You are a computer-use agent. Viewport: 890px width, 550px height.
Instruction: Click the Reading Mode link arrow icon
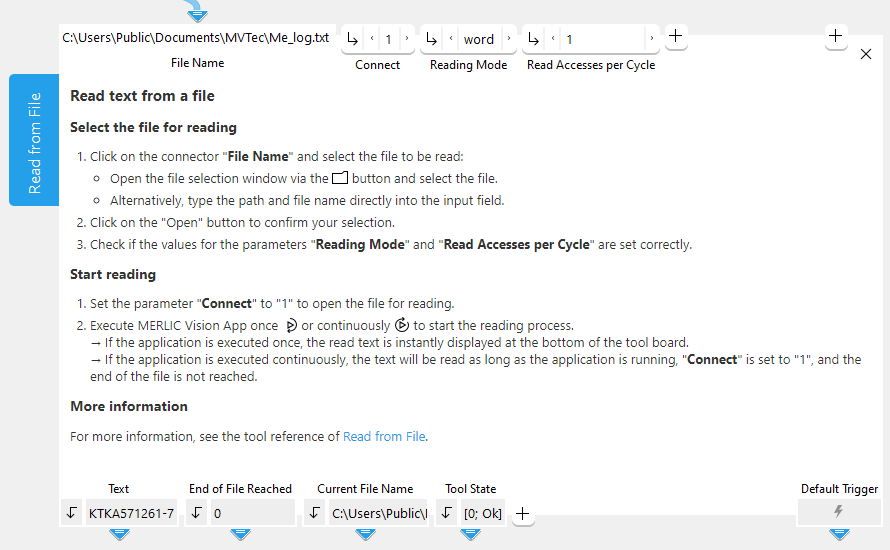click(x=432, y=39)
